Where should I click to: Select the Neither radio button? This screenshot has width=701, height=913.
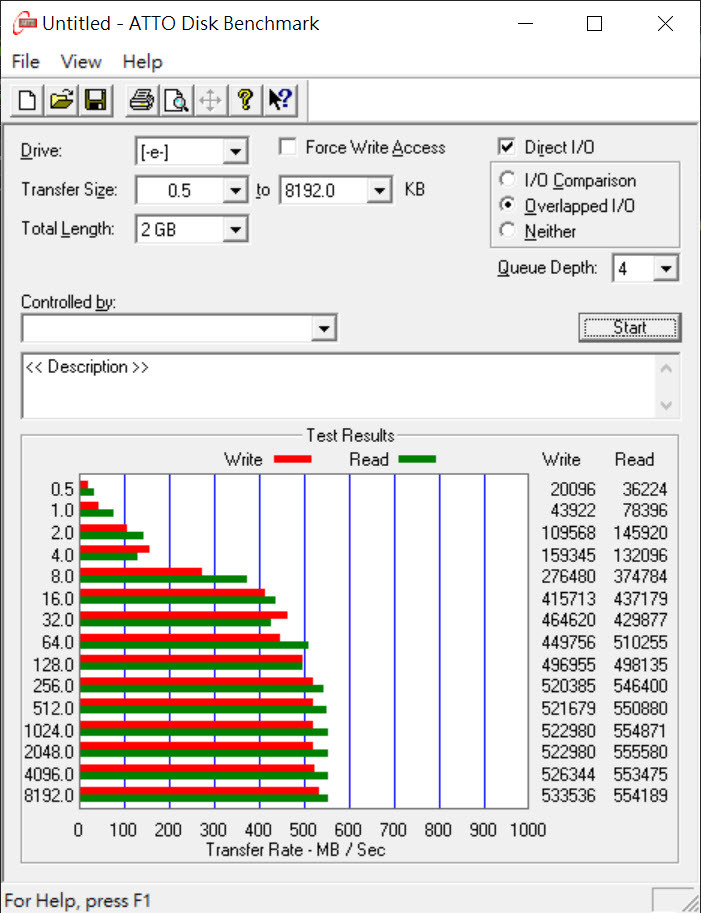coord(507,231)
